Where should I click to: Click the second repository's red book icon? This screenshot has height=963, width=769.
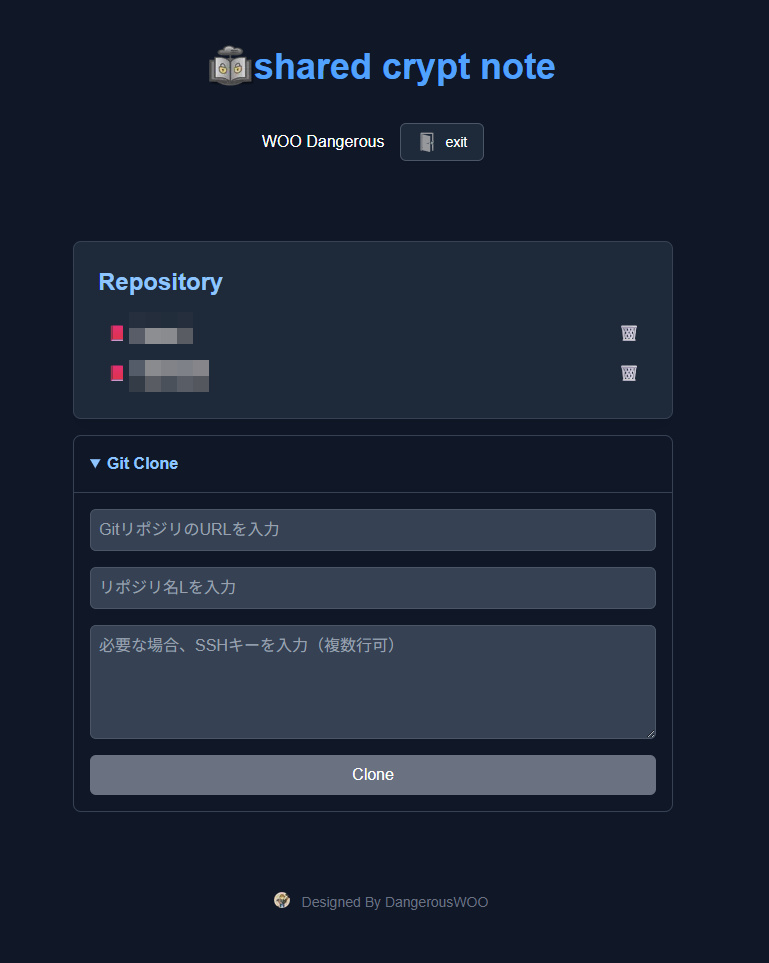[x=117, y=373]
